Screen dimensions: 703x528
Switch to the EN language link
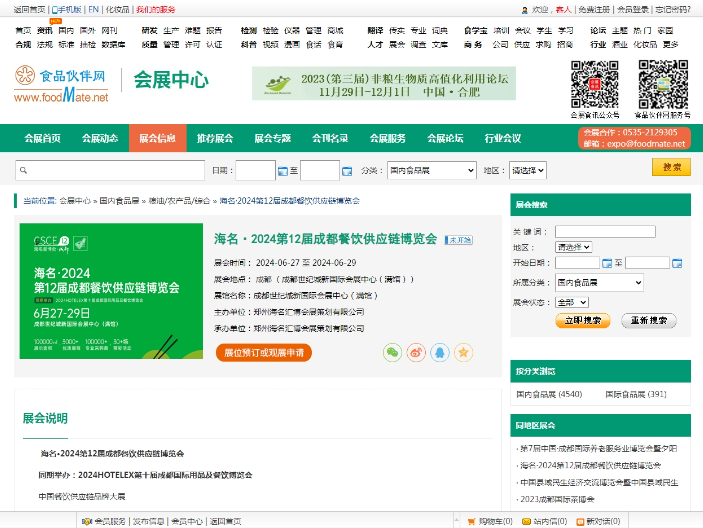93,9
